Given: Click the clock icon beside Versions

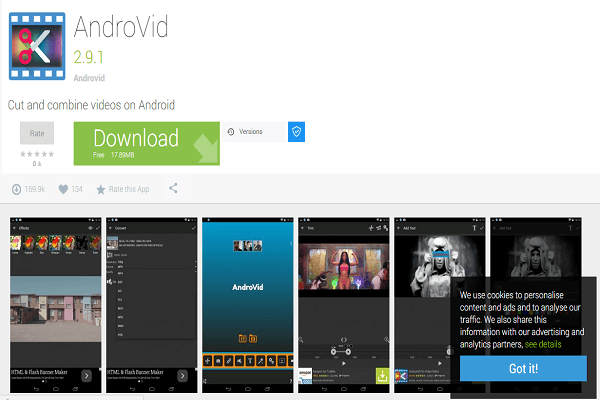Looking at the screenshot, I should click(231, 132).
